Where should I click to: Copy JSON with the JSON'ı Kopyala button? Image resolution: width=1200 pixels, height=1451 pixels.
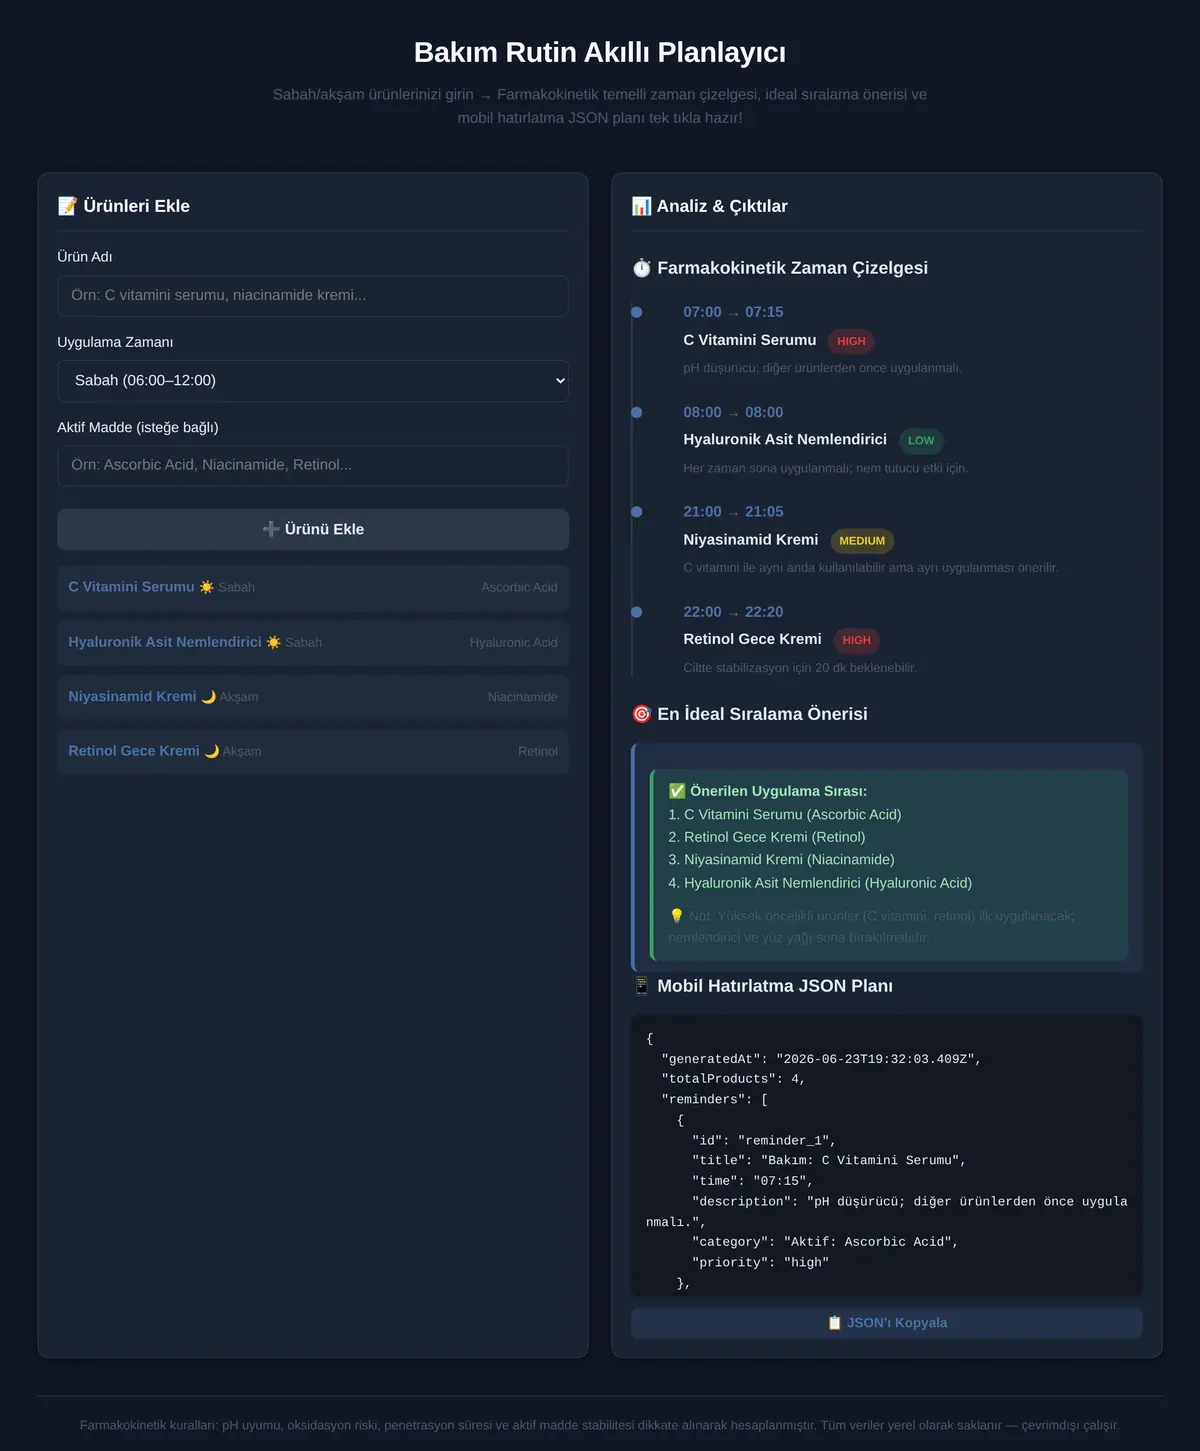887,1323
